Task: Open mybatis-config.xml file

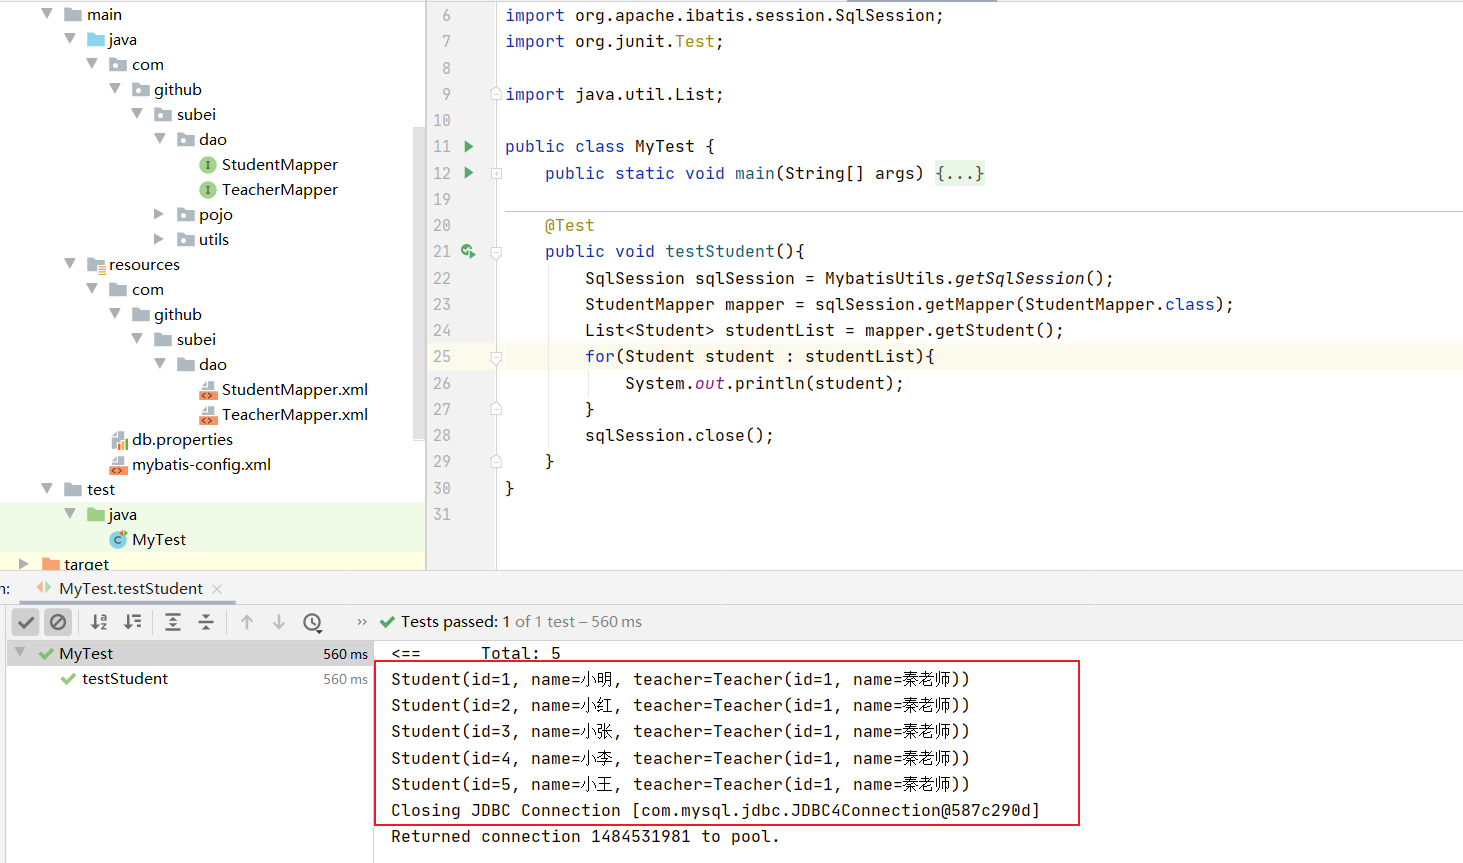Action: [x=201, y=465]
